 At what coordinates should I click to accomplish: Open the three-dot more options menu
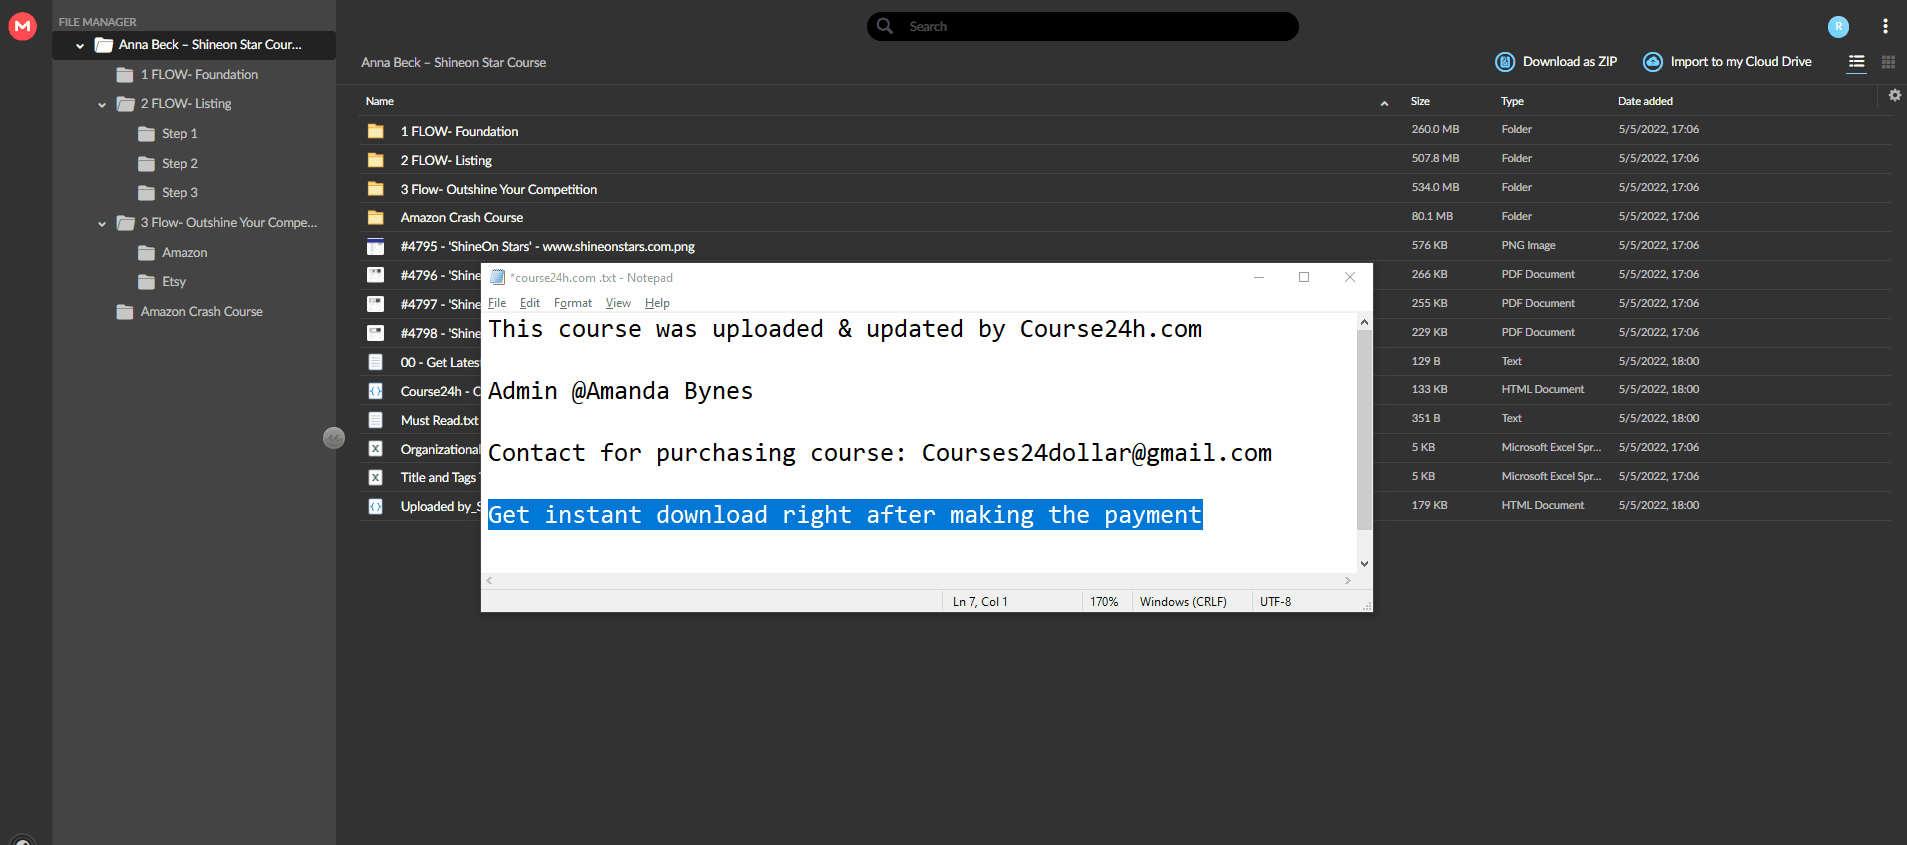pos(1885,27)
